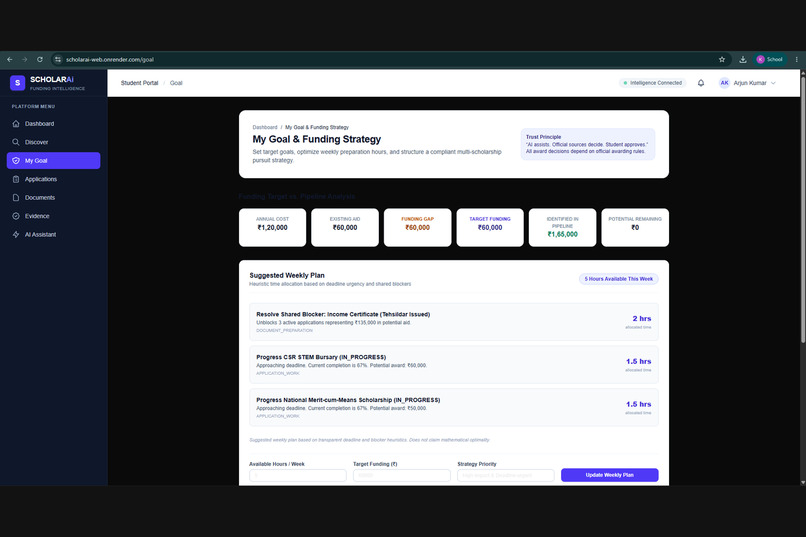Viewport: 806px width, 537px height.
Task: Click Update Weekly Plan button
Action: coord(610,475)
